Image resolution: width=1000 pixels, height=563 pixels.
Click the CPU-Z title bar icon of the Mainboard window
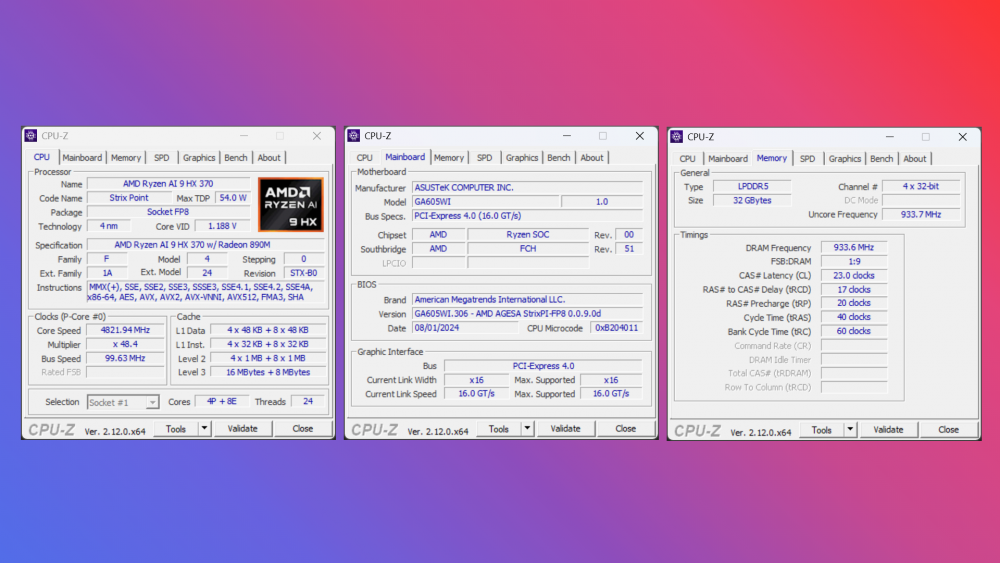354,136
